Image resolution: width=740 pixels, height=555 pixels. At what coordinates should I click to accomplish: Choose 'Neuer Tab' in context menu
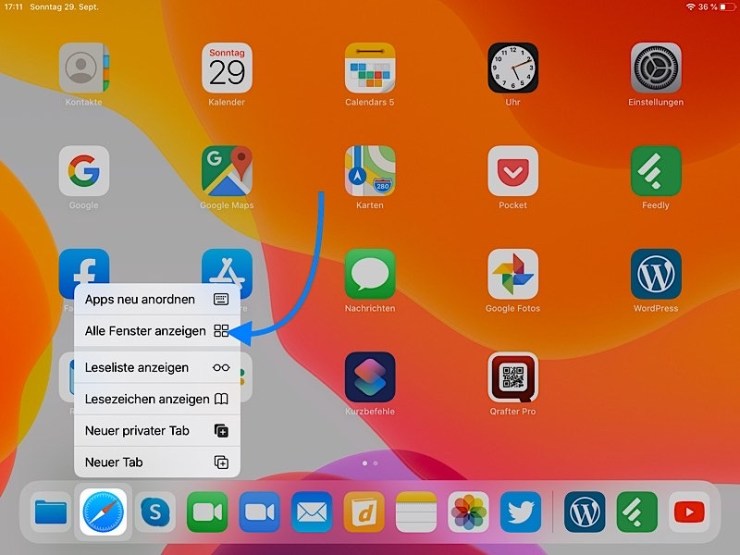157,462
